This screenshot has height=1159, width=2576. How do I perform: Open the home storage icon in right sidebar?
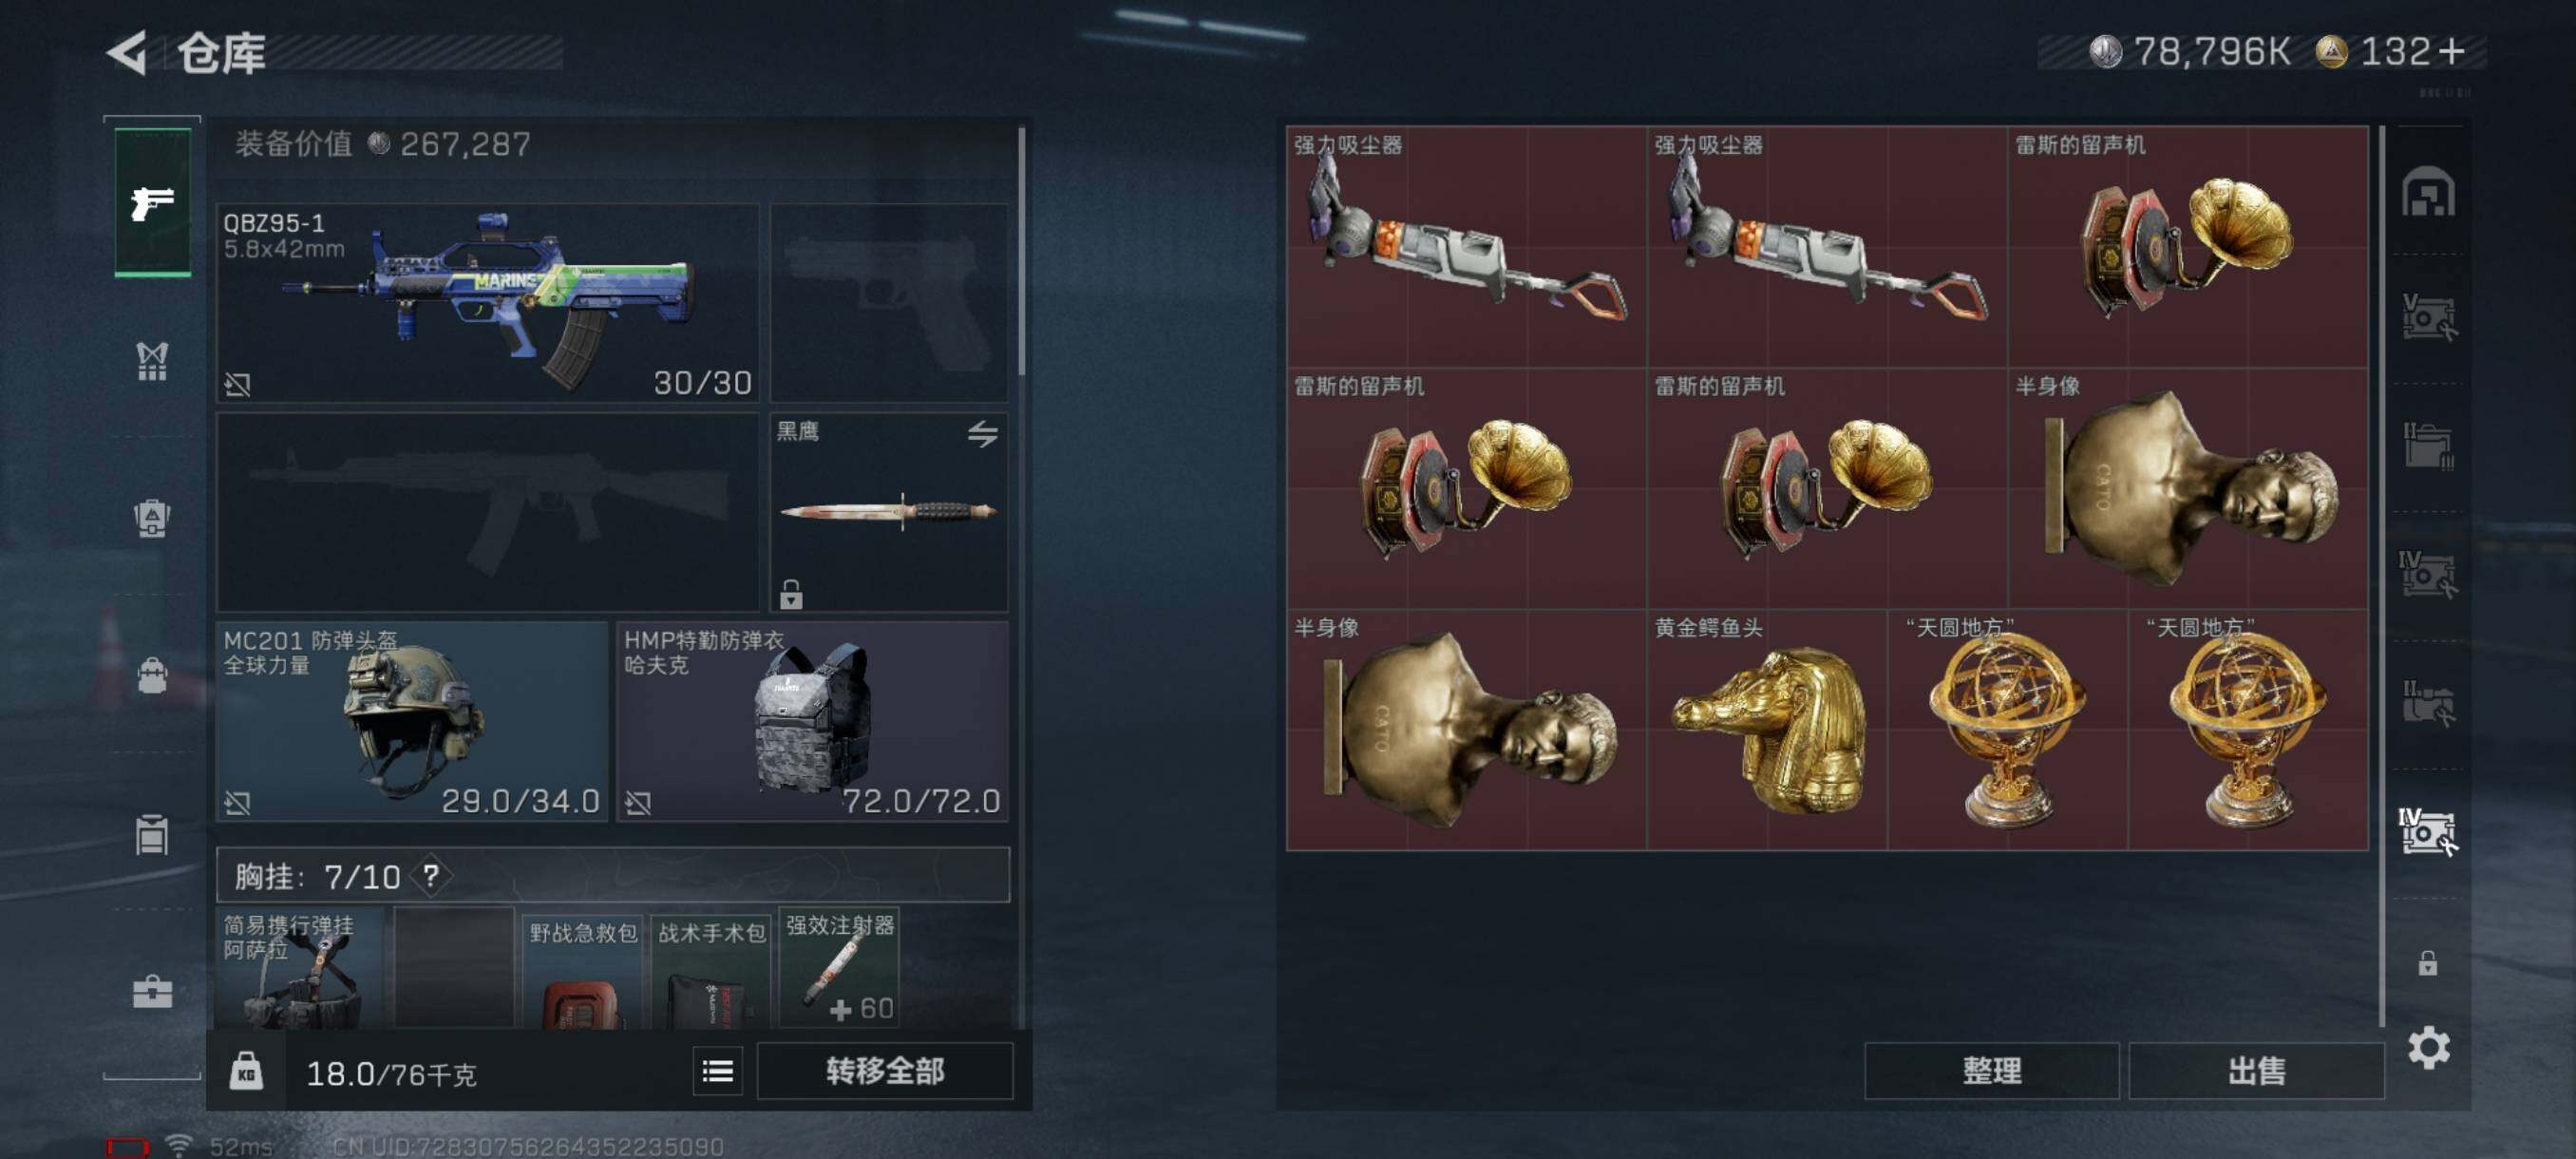pos(2428,192)
